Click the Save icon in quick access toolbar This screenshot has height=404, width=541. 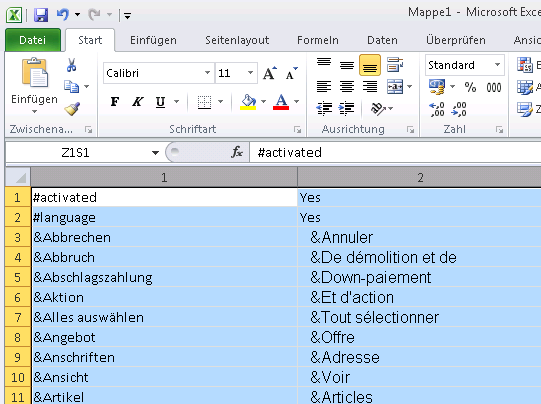tap(41, 15)
